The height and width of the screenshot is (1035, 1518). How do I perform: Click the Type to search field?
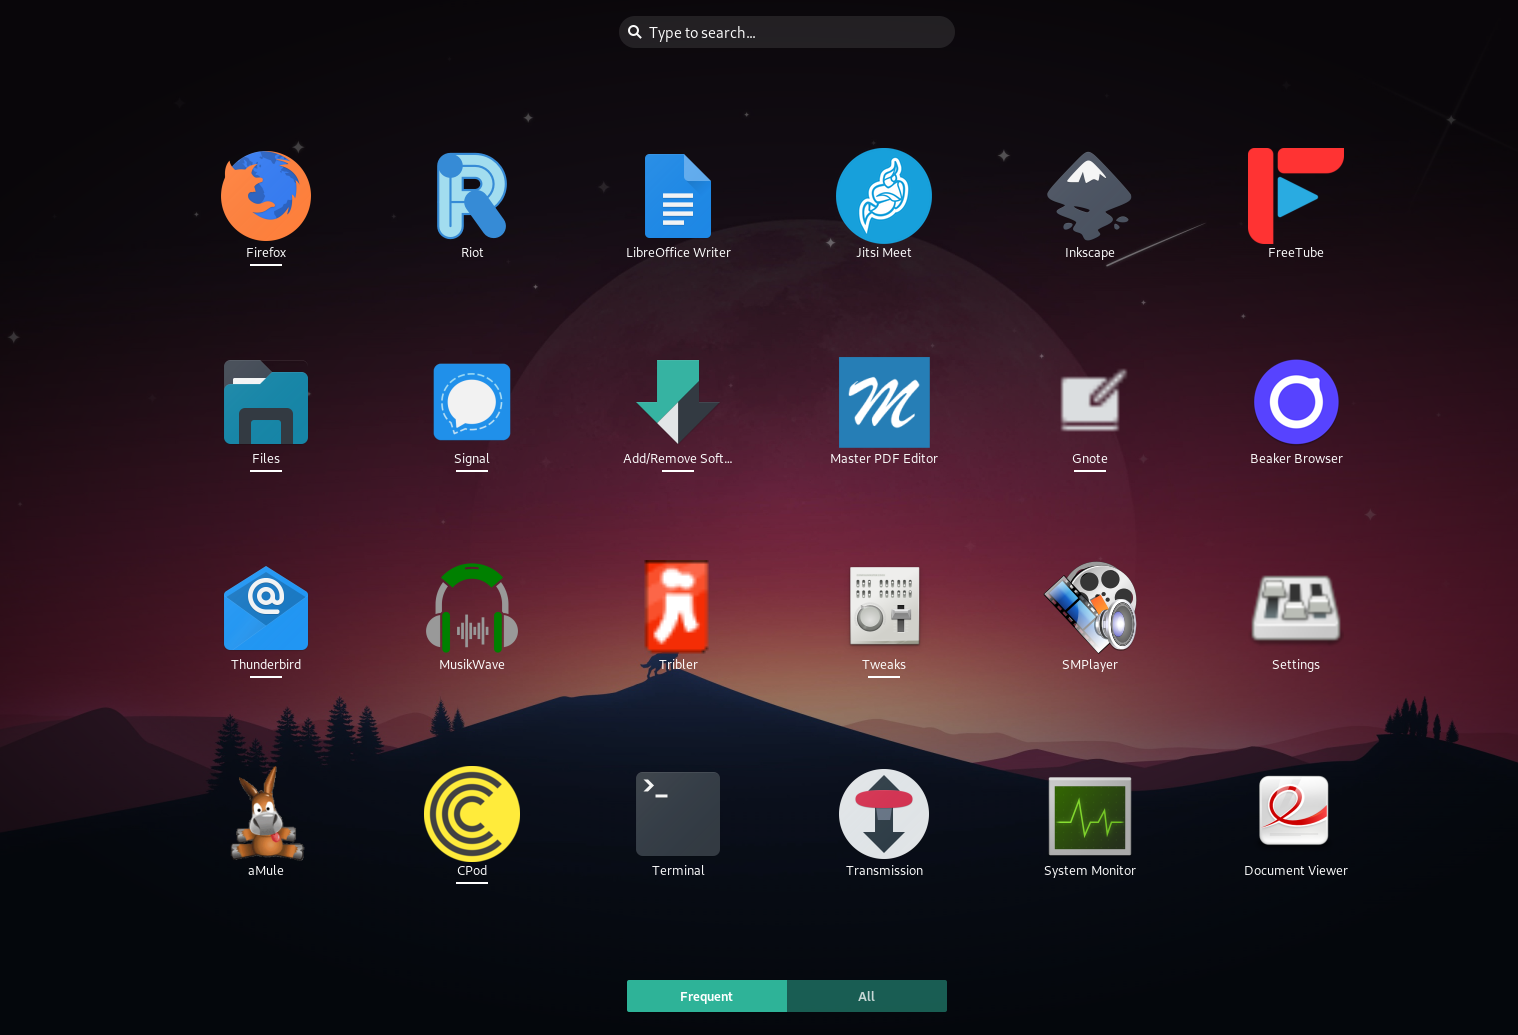pos(787,32)
